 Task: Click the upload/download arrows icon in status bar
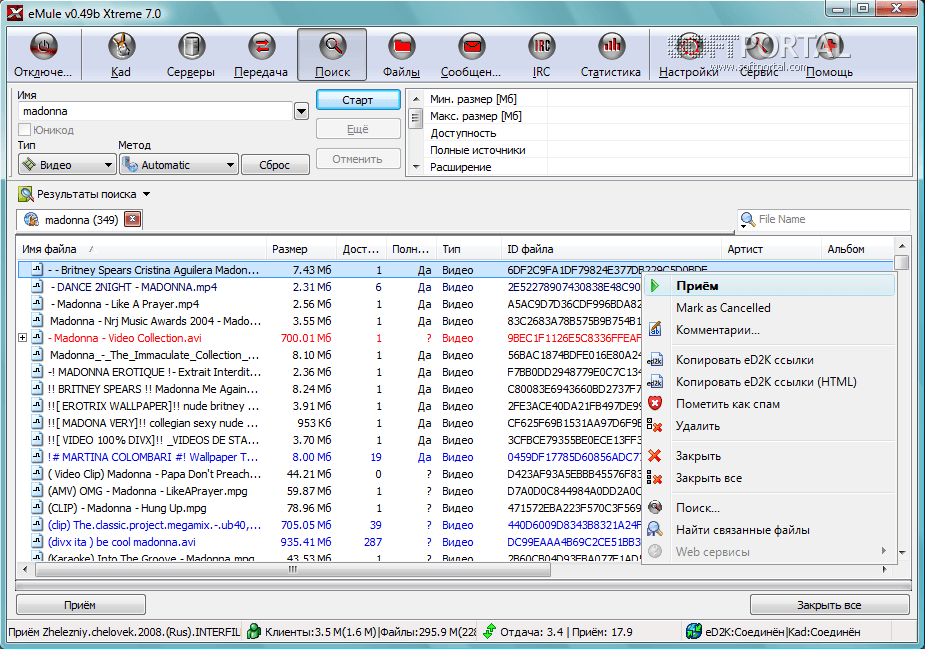(x=489, y=631)
